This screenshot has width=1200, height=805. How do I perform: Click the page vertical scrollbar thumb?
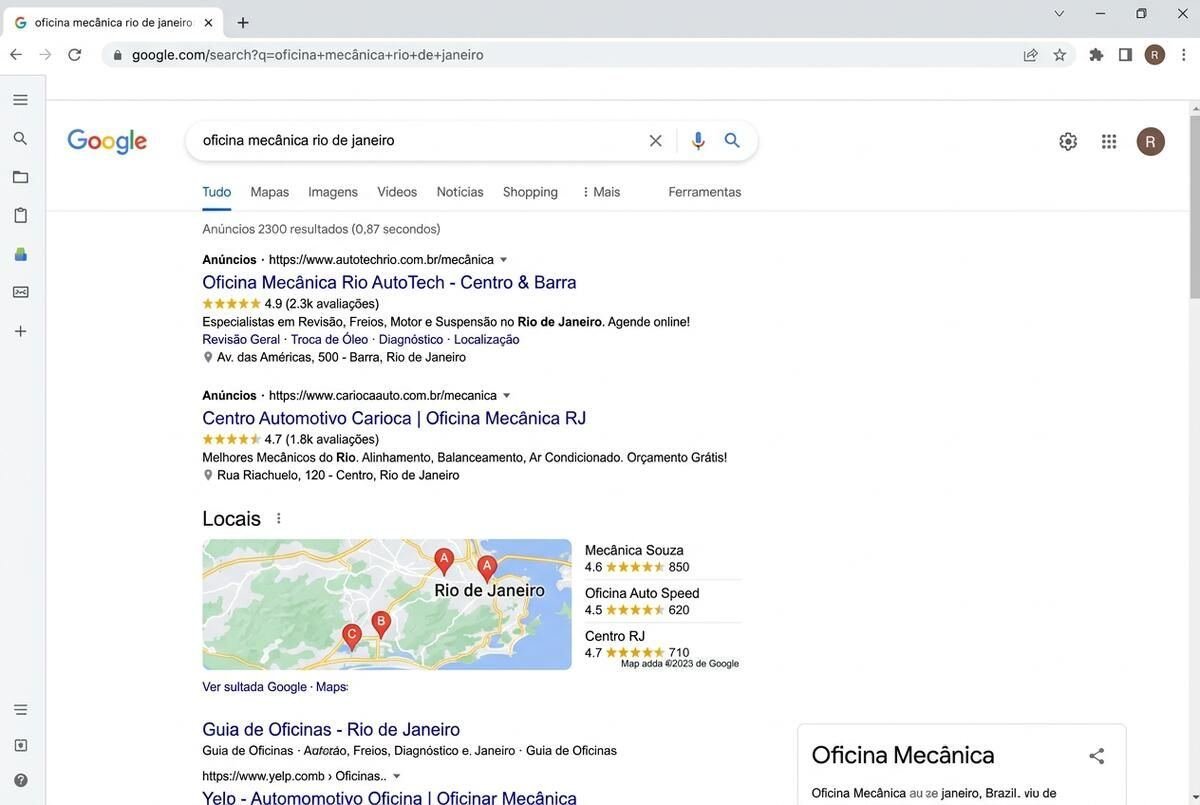[x=1194, y=205]
